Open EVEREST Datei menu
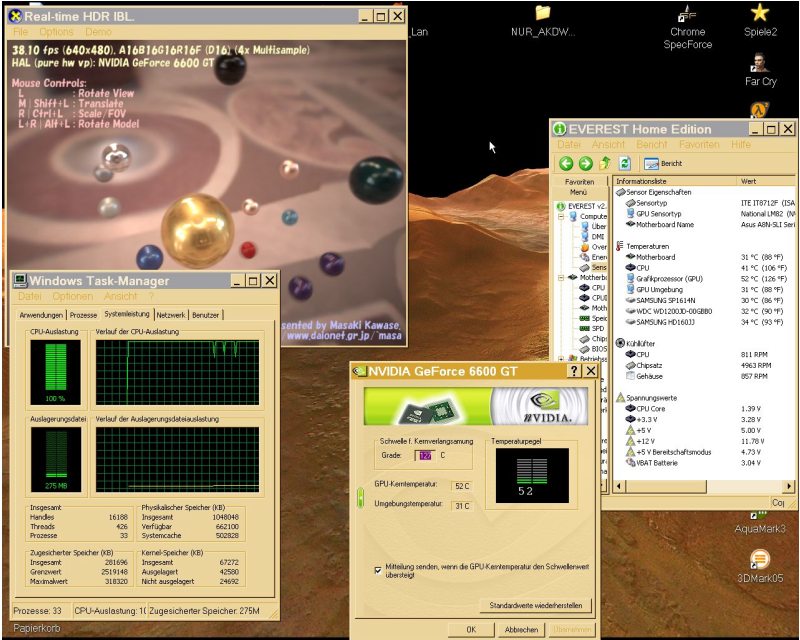Image resolution: width=800 pixels, height=640 pixels. 569,144
